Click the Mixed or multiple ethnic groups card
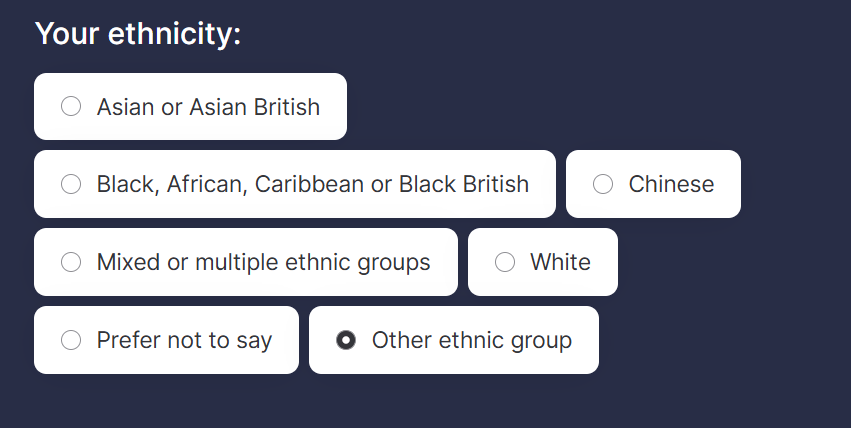Viewport: 851px width, 428px height. click(x=246, y=262)
